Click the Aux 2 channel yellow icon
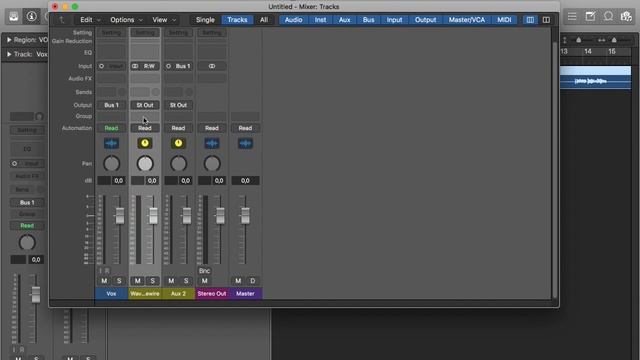The height and width of the screenshot is (360, 640). pyautogui.click(x=178, y=143)
